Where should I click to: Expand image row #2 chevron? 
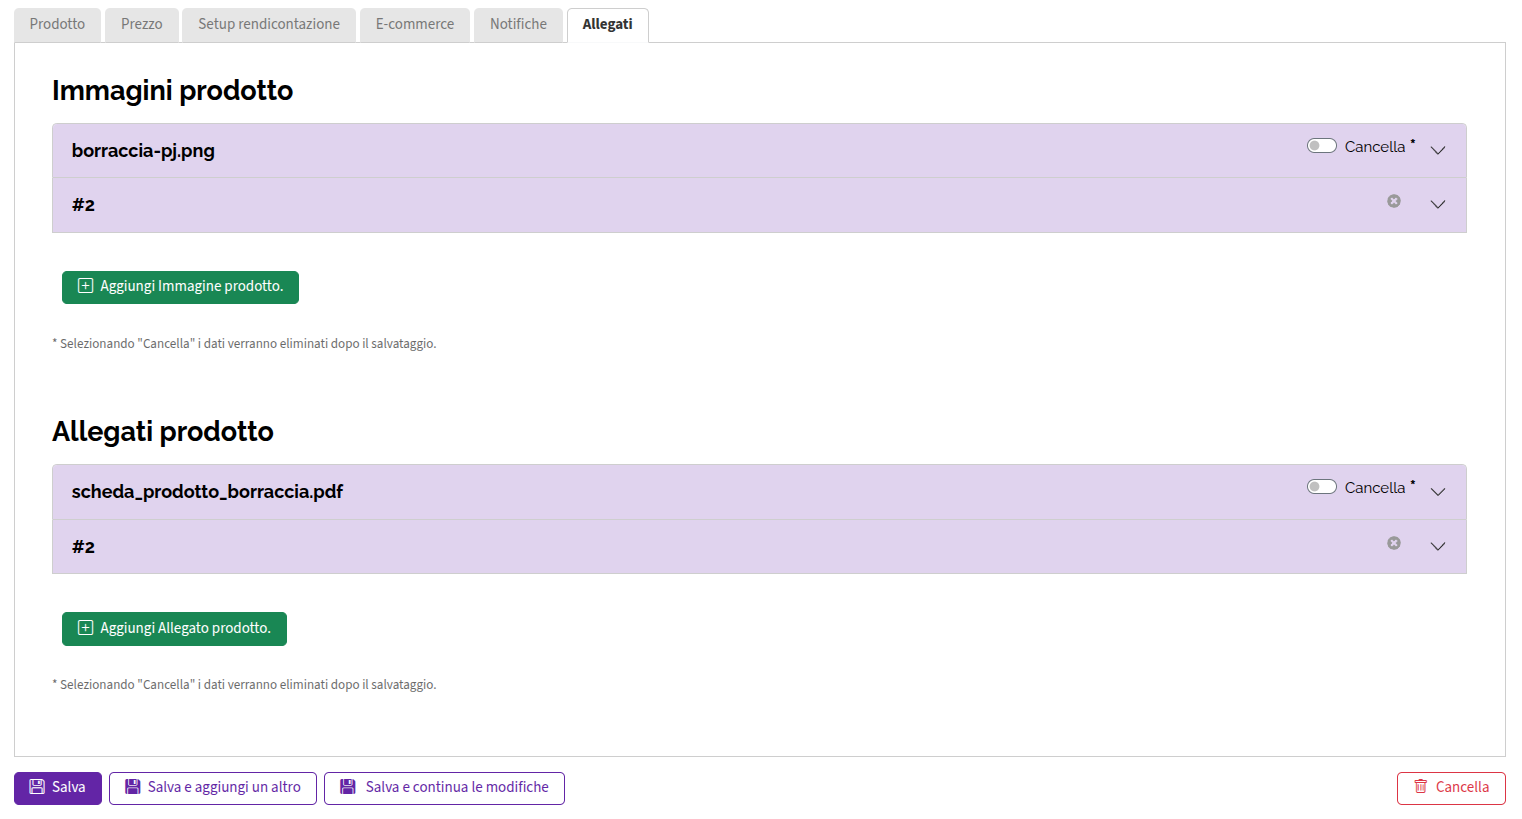1438,204
